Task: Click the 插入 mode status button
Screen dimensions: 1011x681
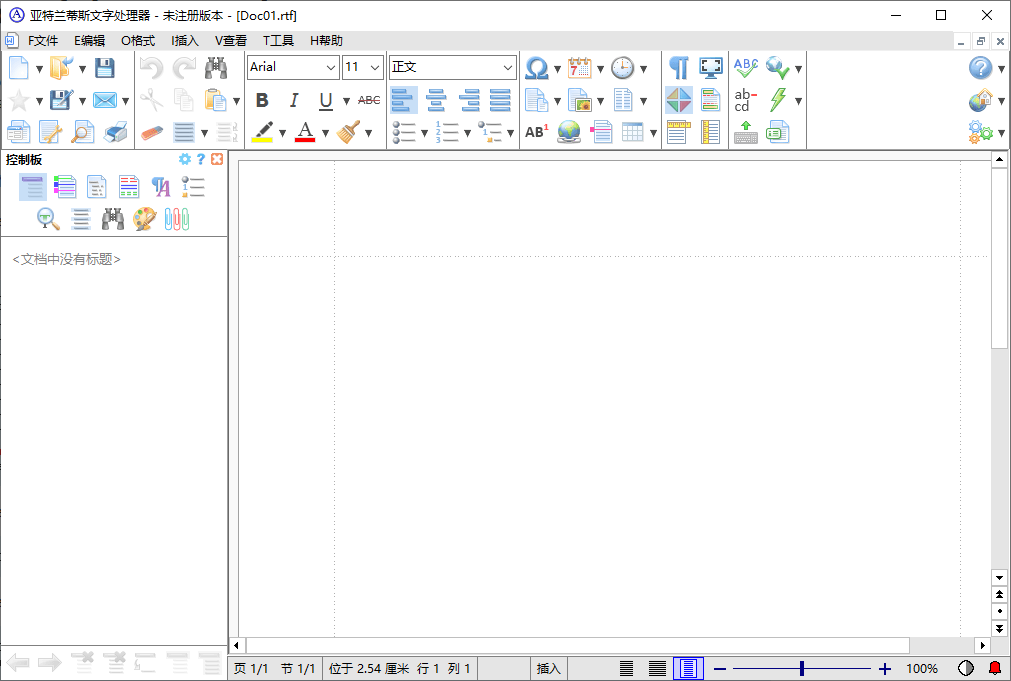Action: click(x=549, y=669)
